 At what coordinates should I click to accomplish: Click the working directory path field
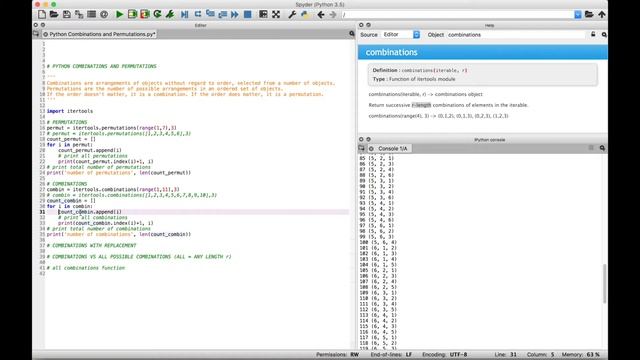pyautogui.click(x=458, y=15)
